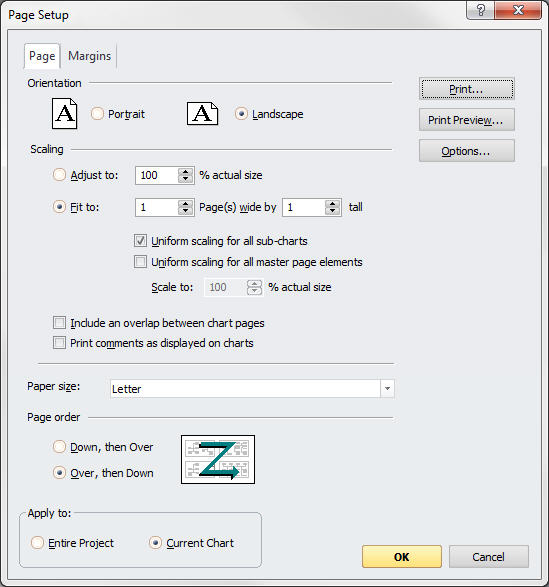
Task: Open the Options... button
Action: pyautogui.click(x=467, y=151)
